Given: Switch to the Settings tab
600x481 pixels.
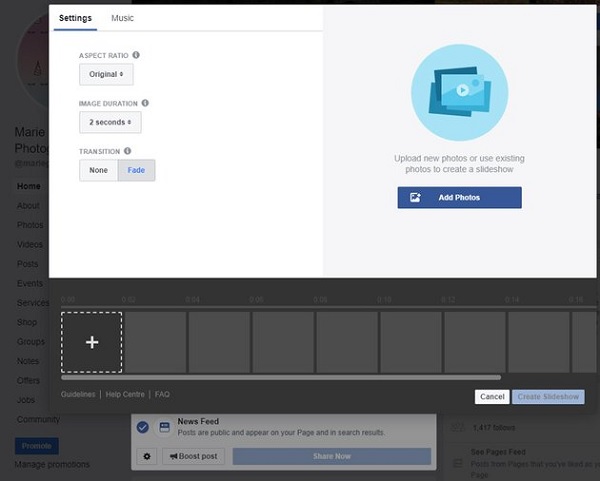Looking at the screenshot, I should tap(75, 18).
